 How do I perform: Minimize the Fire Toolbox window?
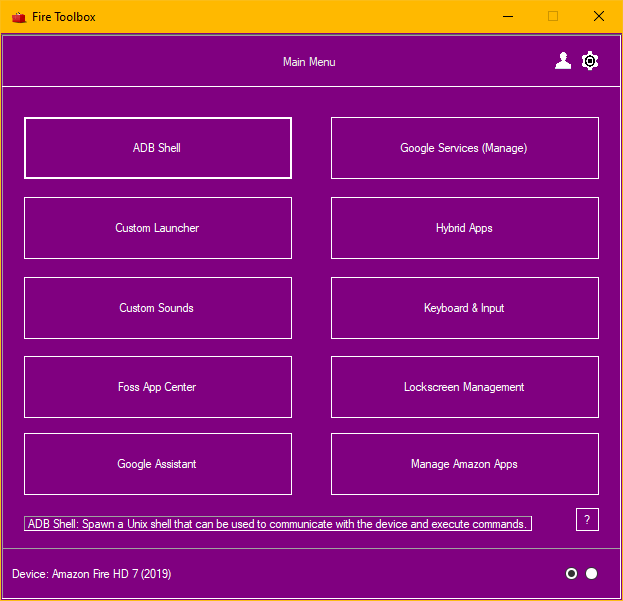[x=507, y=17]
